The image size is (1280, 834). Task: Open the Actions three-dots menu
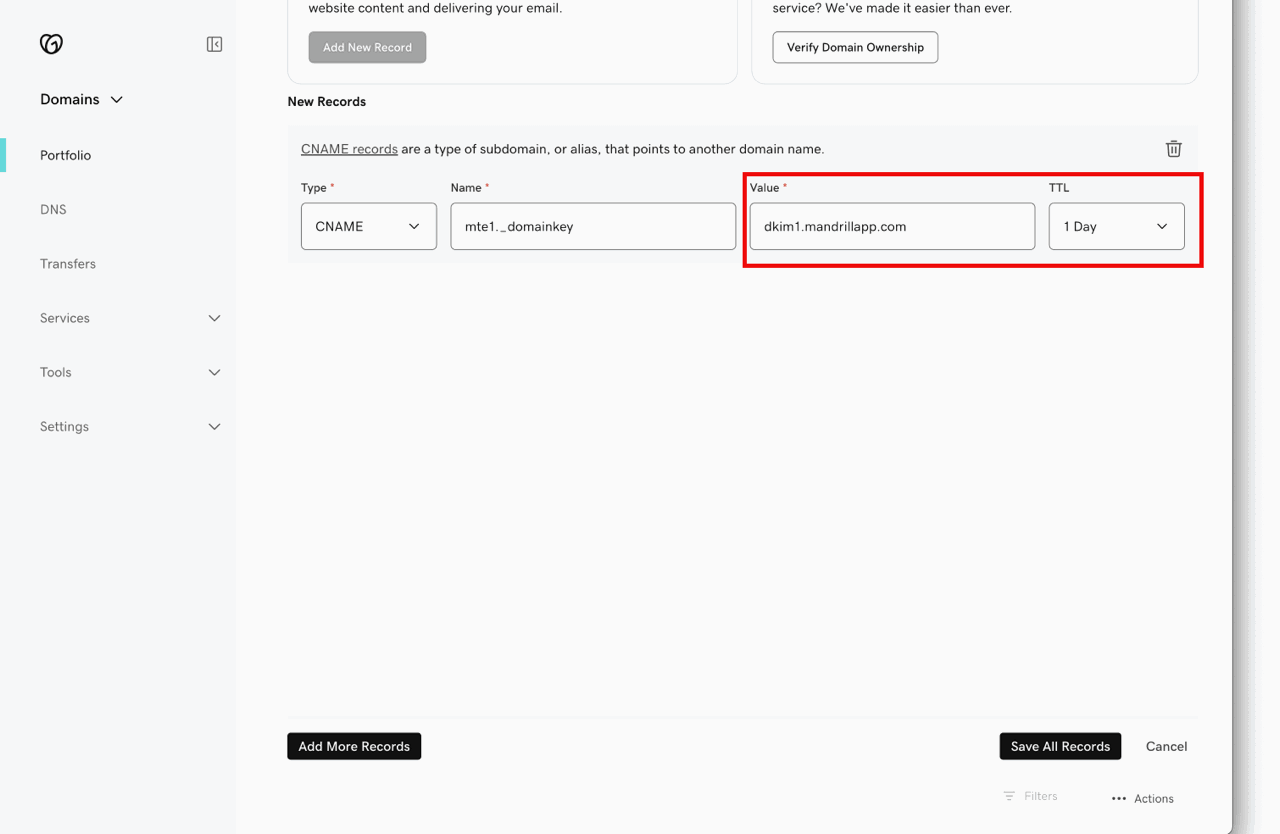point(1119,798)
